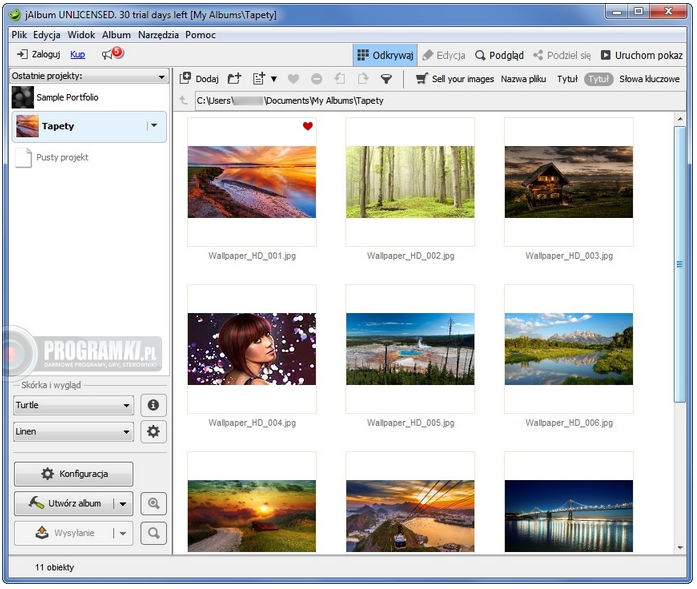Select the Wallpaper_HD_002.jpg forest thumbnail

(x=410, y=182)
